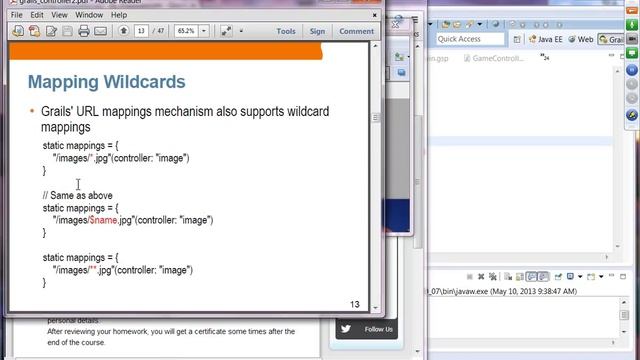
Task: Minimize the Eclipse console view panel
Action: pyautogui.click(x=611, y=276)
